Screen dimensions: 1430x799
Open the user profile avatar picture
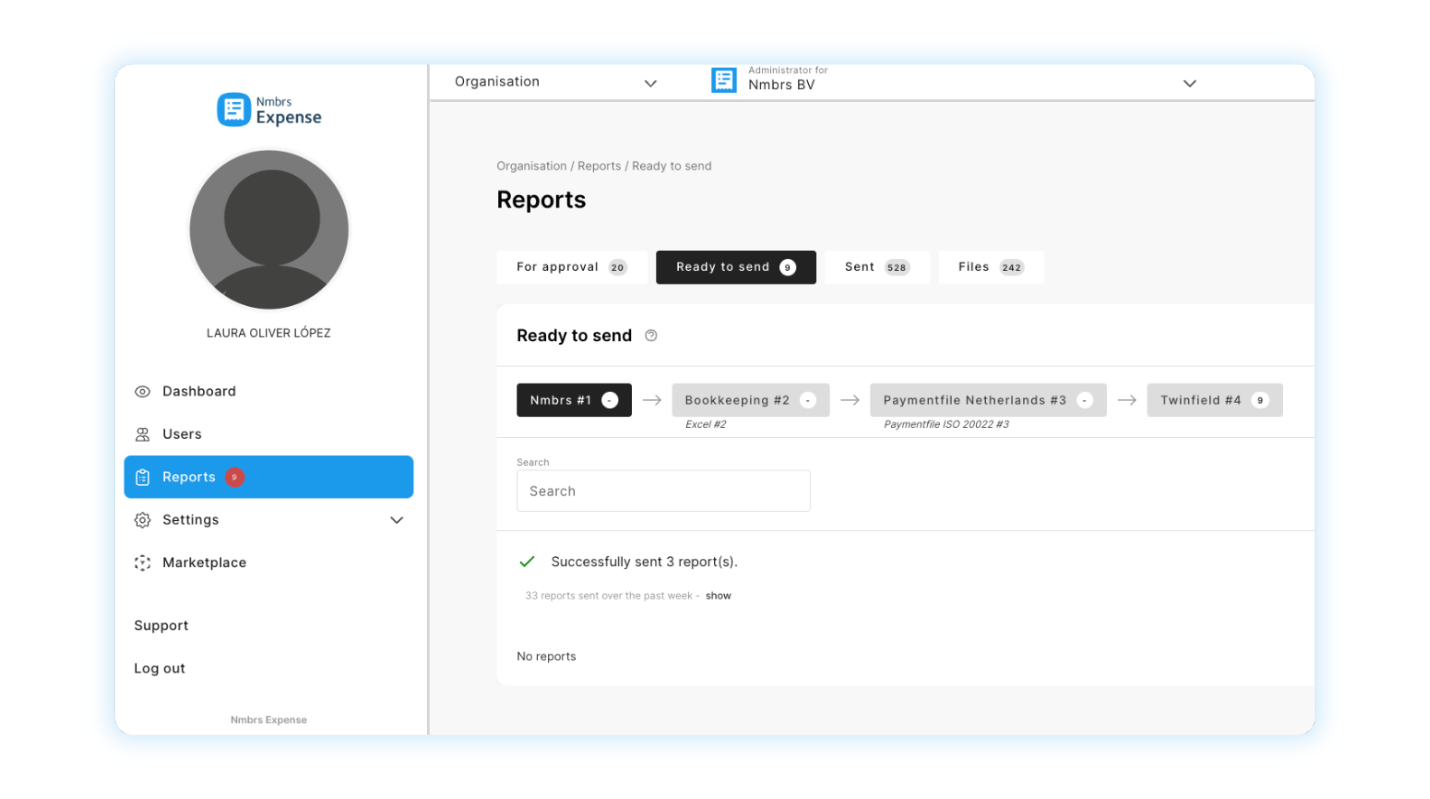[x=269, y=229]
